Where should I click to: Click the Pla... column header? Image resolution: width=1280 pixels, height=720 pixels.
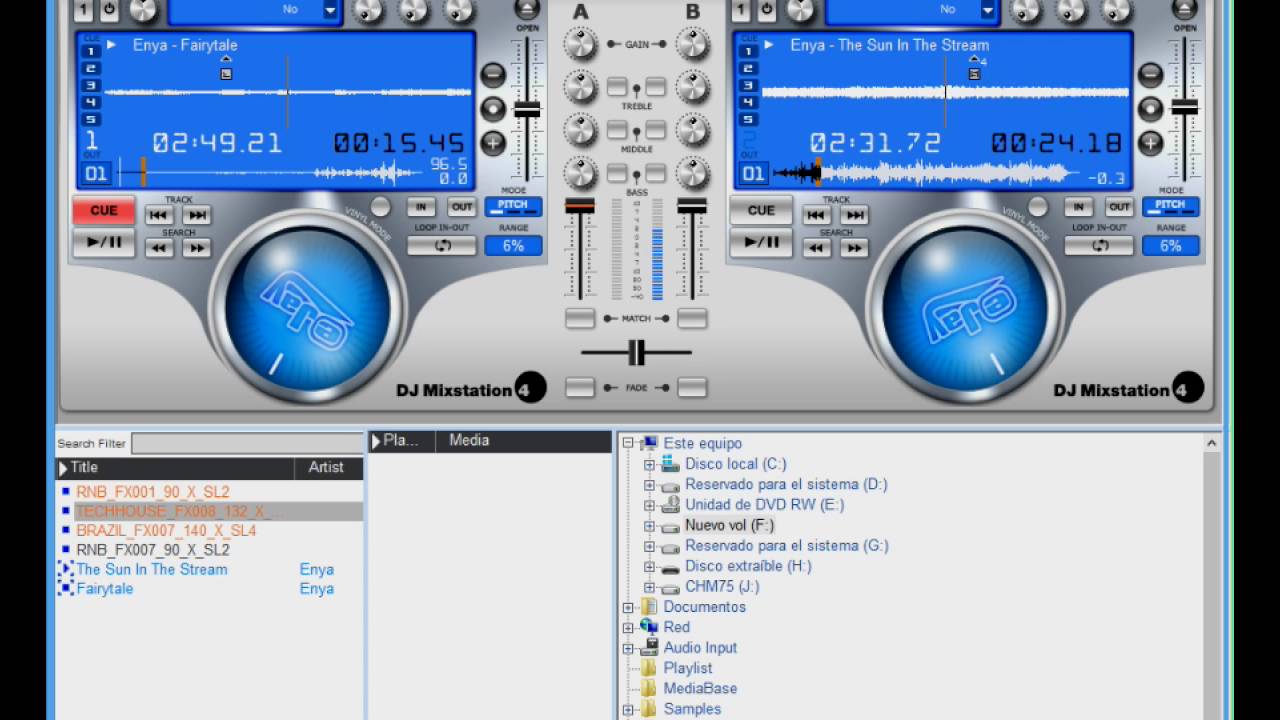point(402,441)
